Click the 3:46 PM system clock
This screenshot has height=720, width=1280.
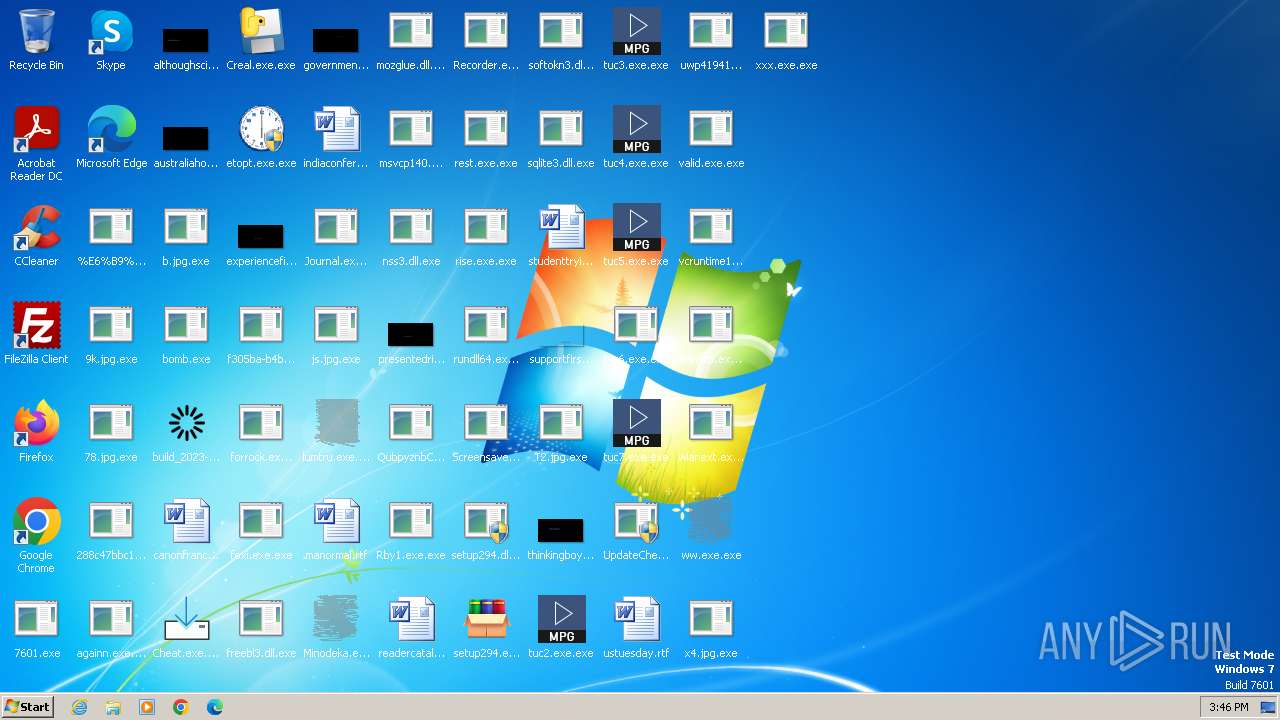[x=1228, y=707]
